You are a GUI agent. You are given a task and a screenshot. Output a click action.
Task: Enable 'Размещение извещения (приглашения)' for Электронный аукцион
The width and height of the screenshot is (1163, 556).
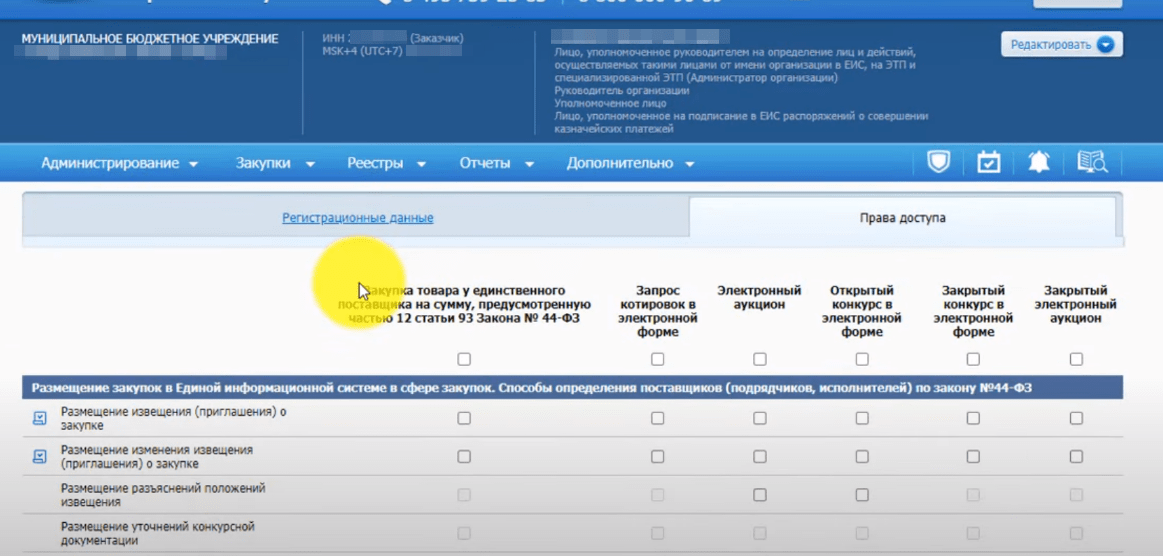[760, 418]
